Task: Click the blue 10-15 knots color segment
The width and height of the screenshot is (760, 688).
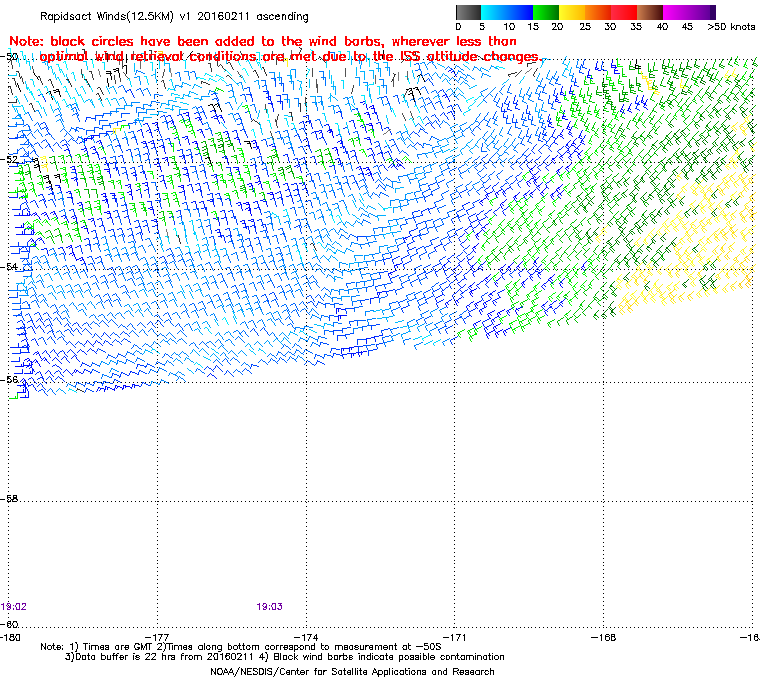Action: [x=520, y=12]
